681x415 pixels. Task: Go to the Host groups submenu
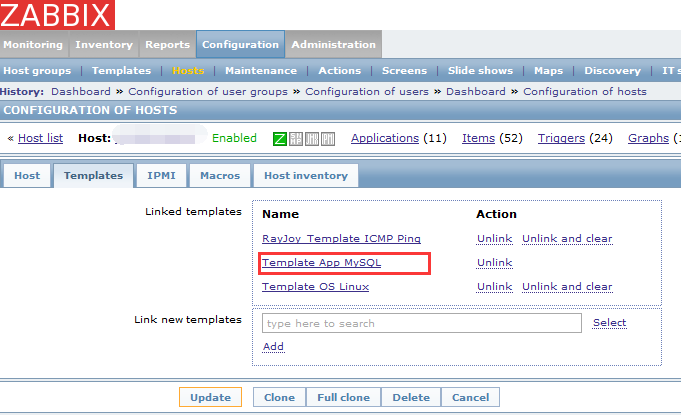point(37,71)
